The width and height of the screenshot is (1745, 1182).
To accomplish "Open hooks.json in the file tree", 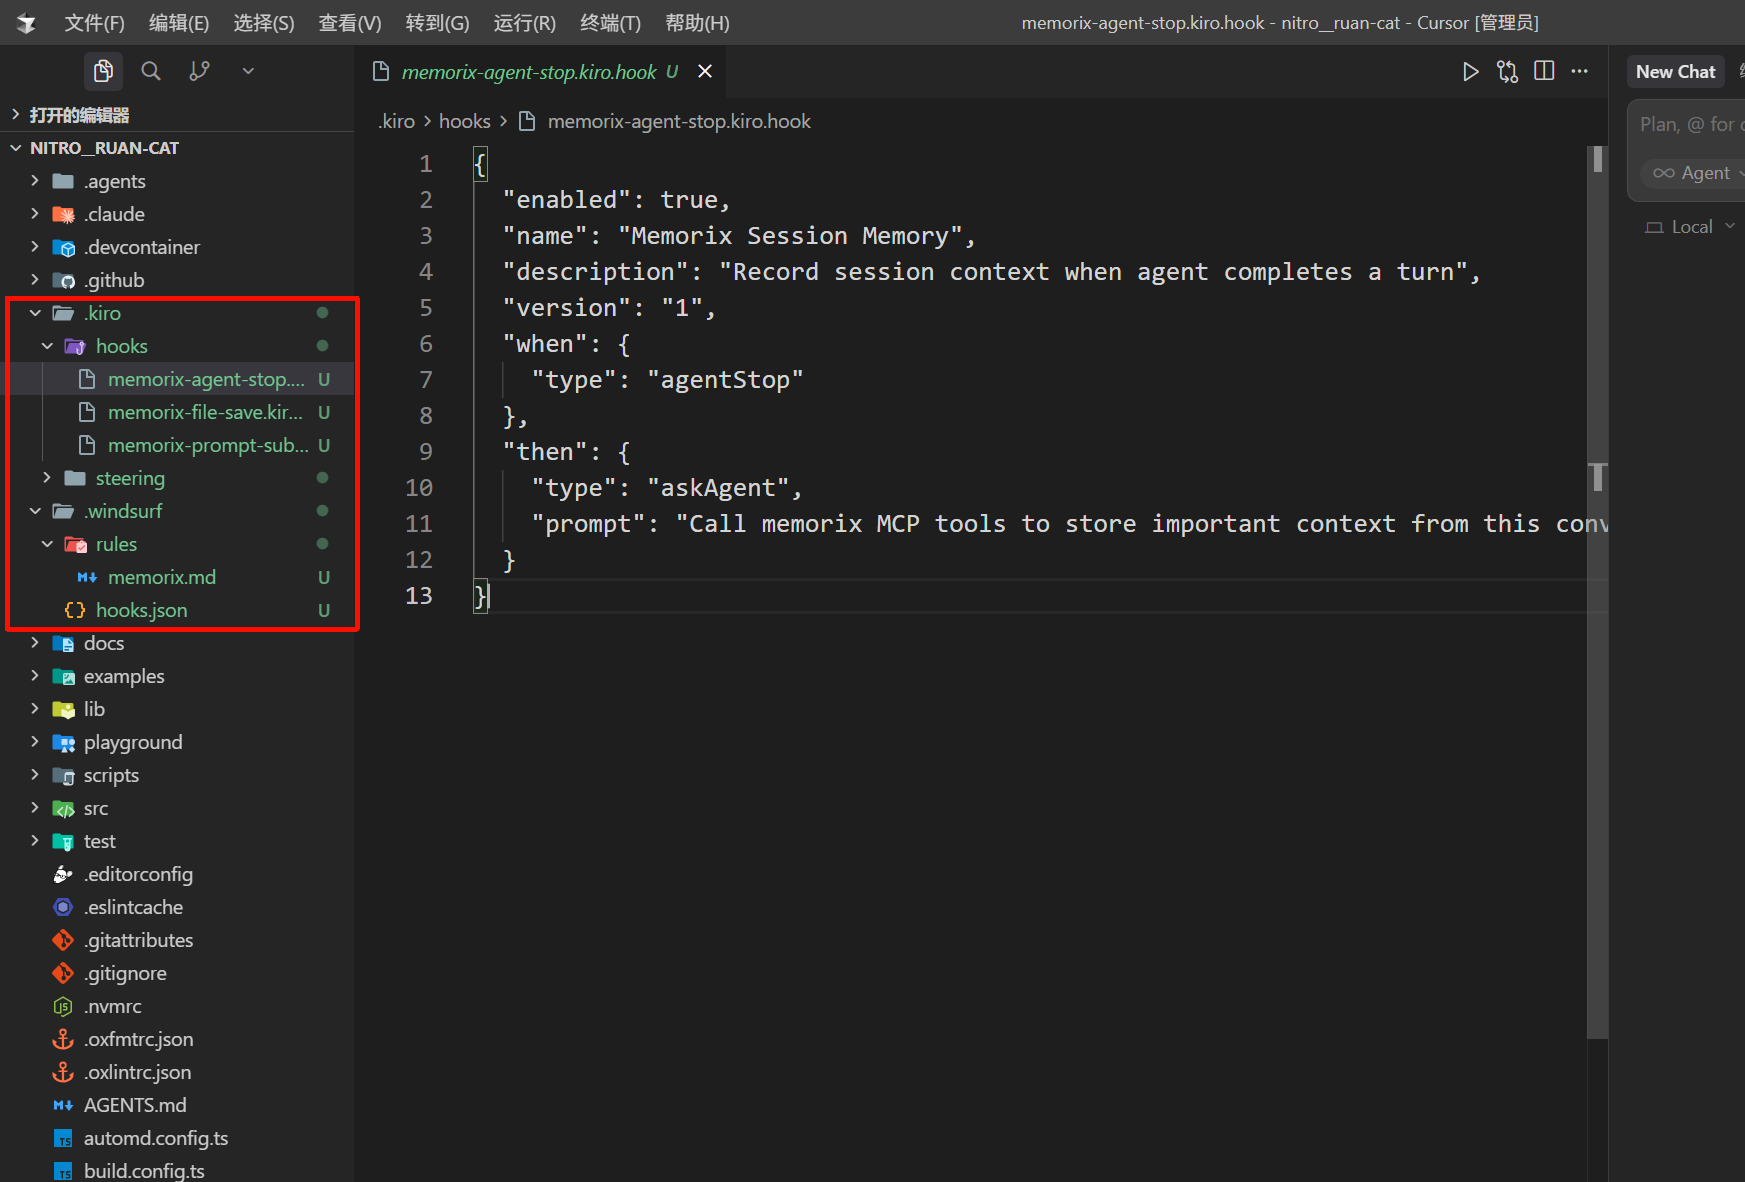I will [x=141, y=610].
